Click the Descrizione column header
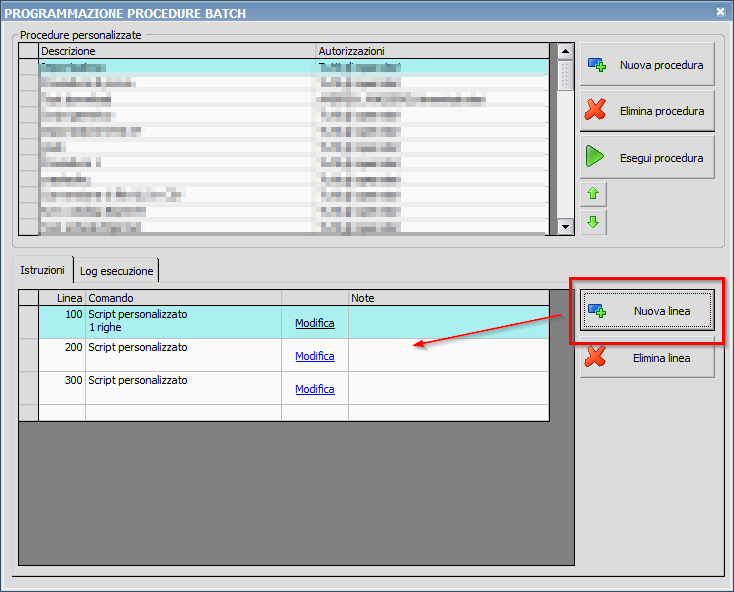Screen dimensions: 734x592 point(177,51)
